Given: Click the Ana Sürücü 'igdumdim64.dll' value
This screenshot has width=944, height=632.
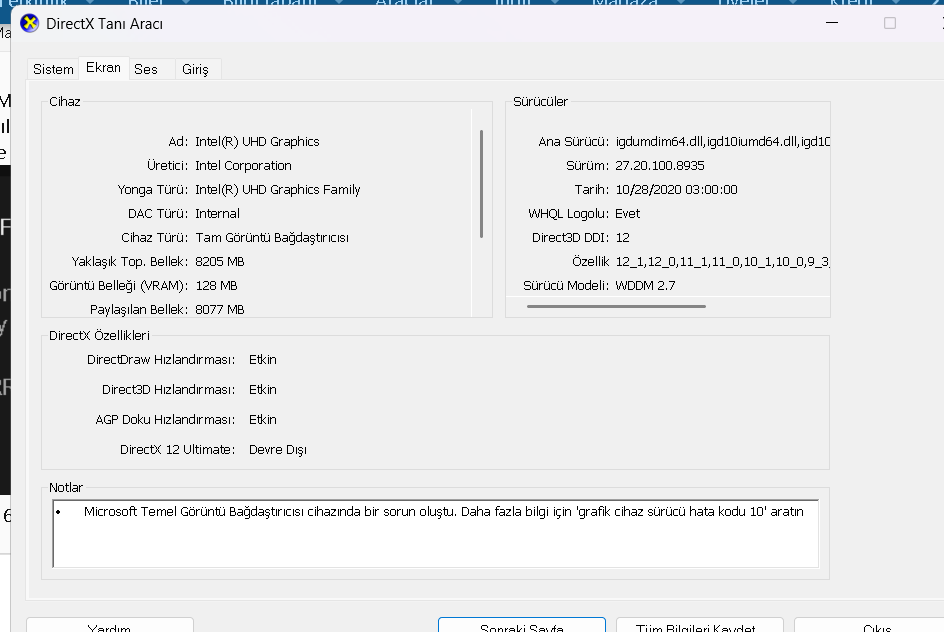Looking at the screenshot, I should pyautogui.click(x=722, y=141).
